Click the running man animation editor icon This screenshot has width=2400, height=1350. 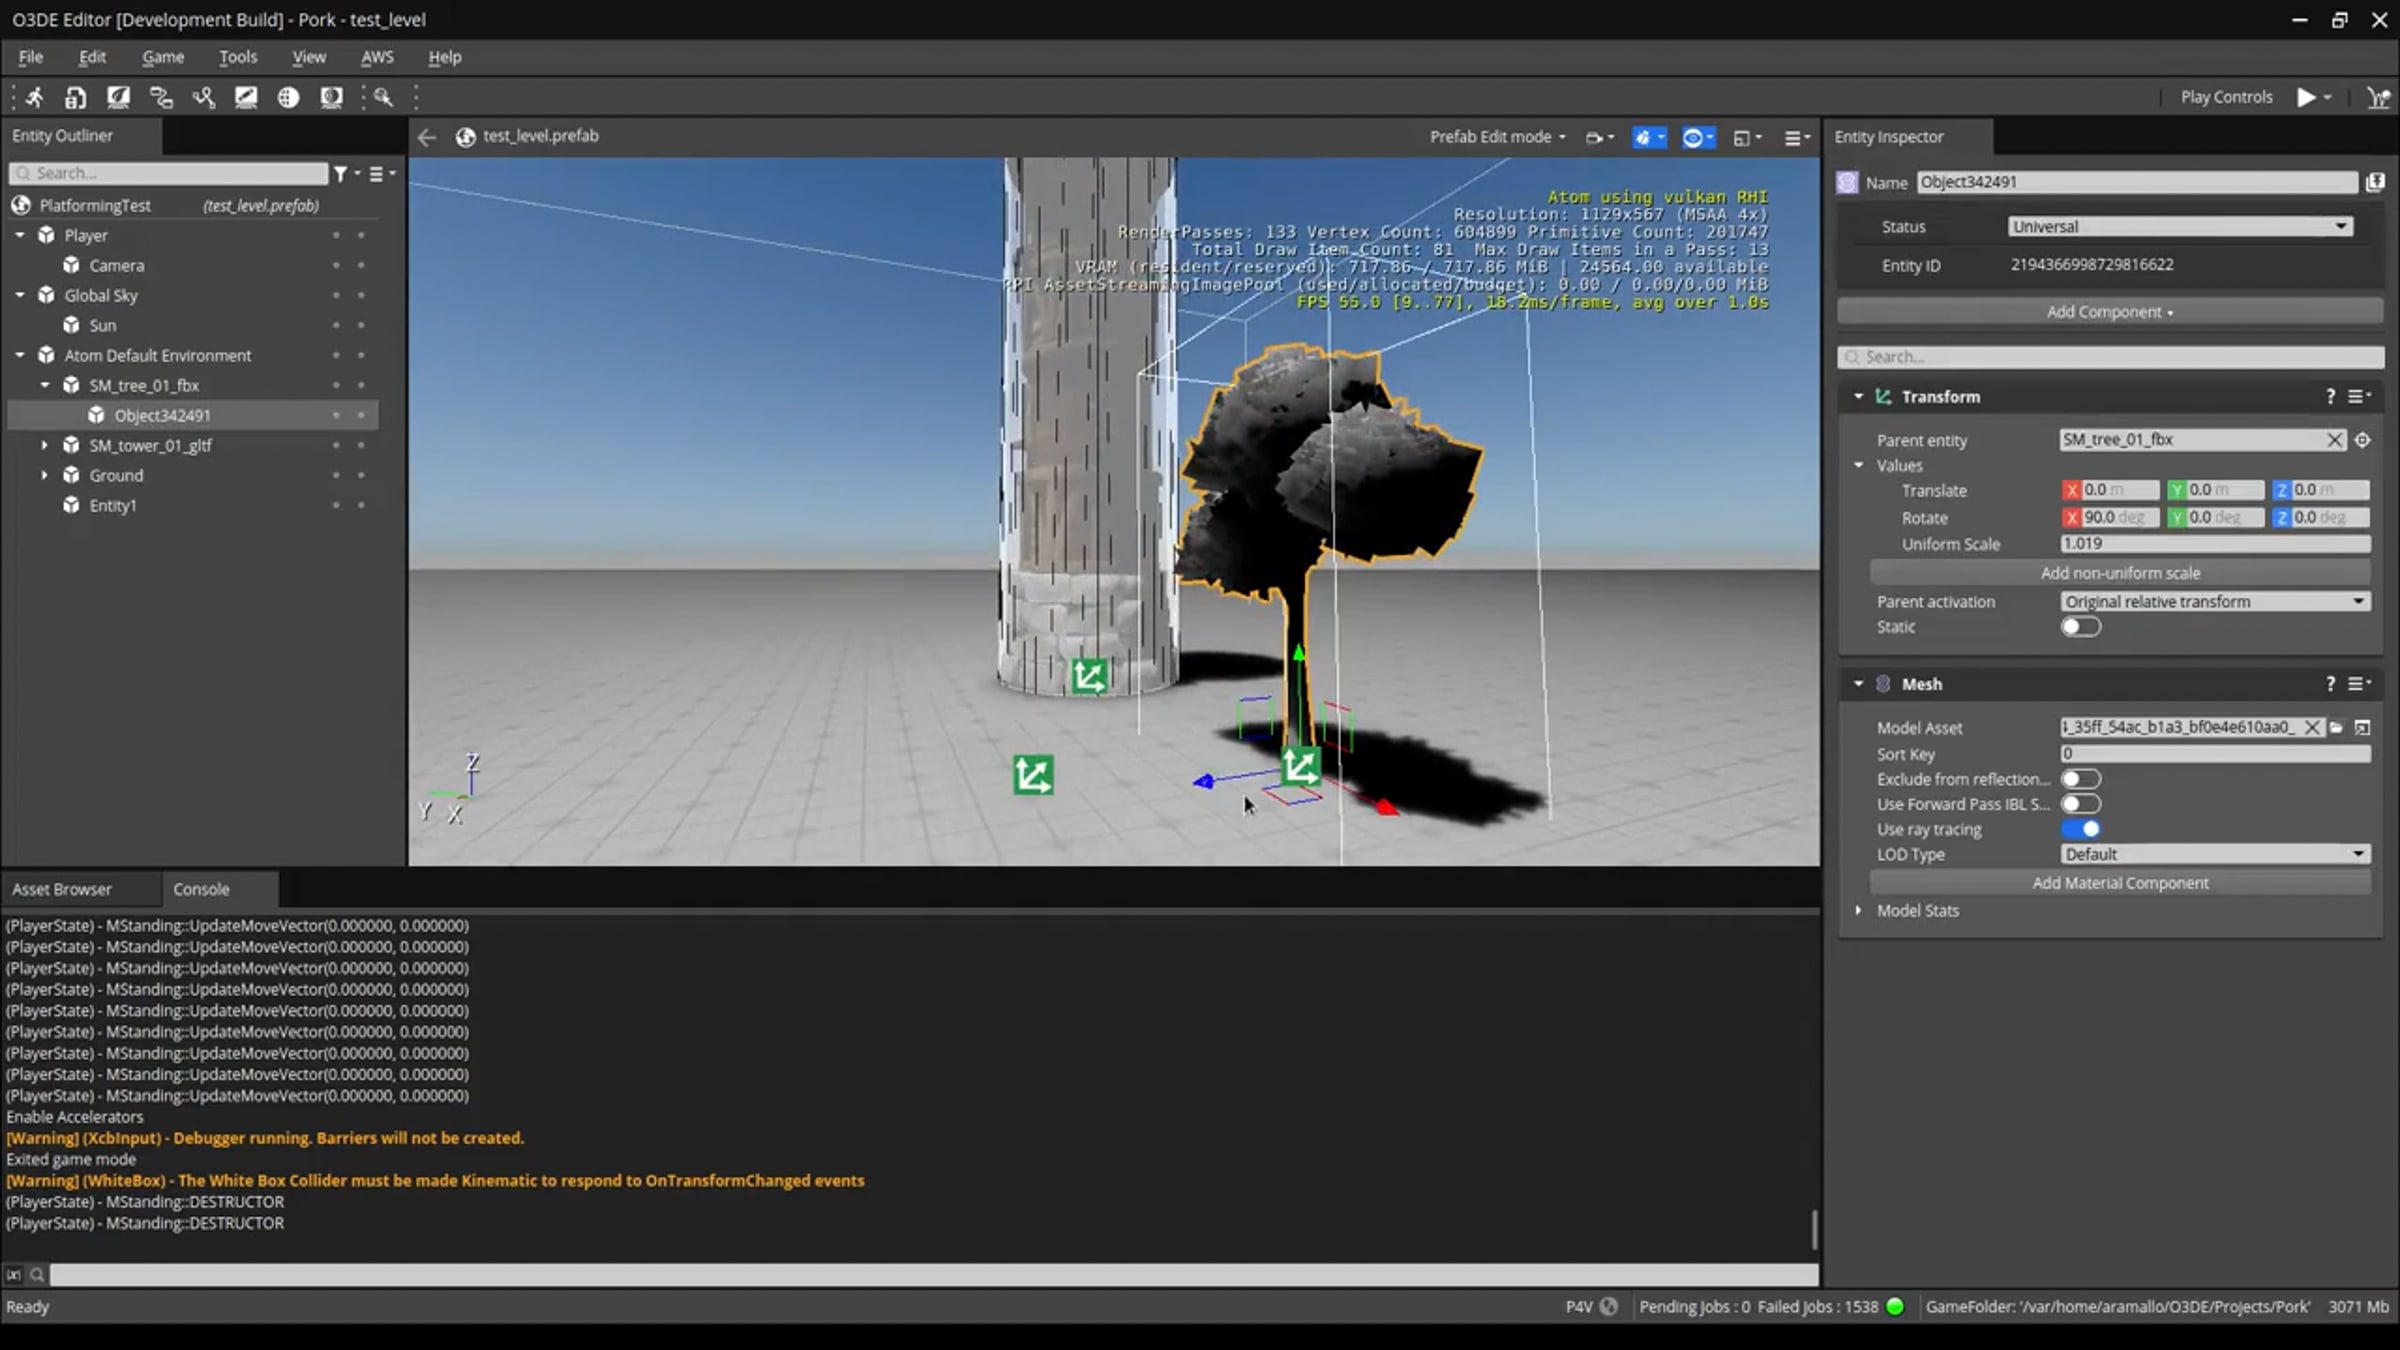(x=34, y=97)
